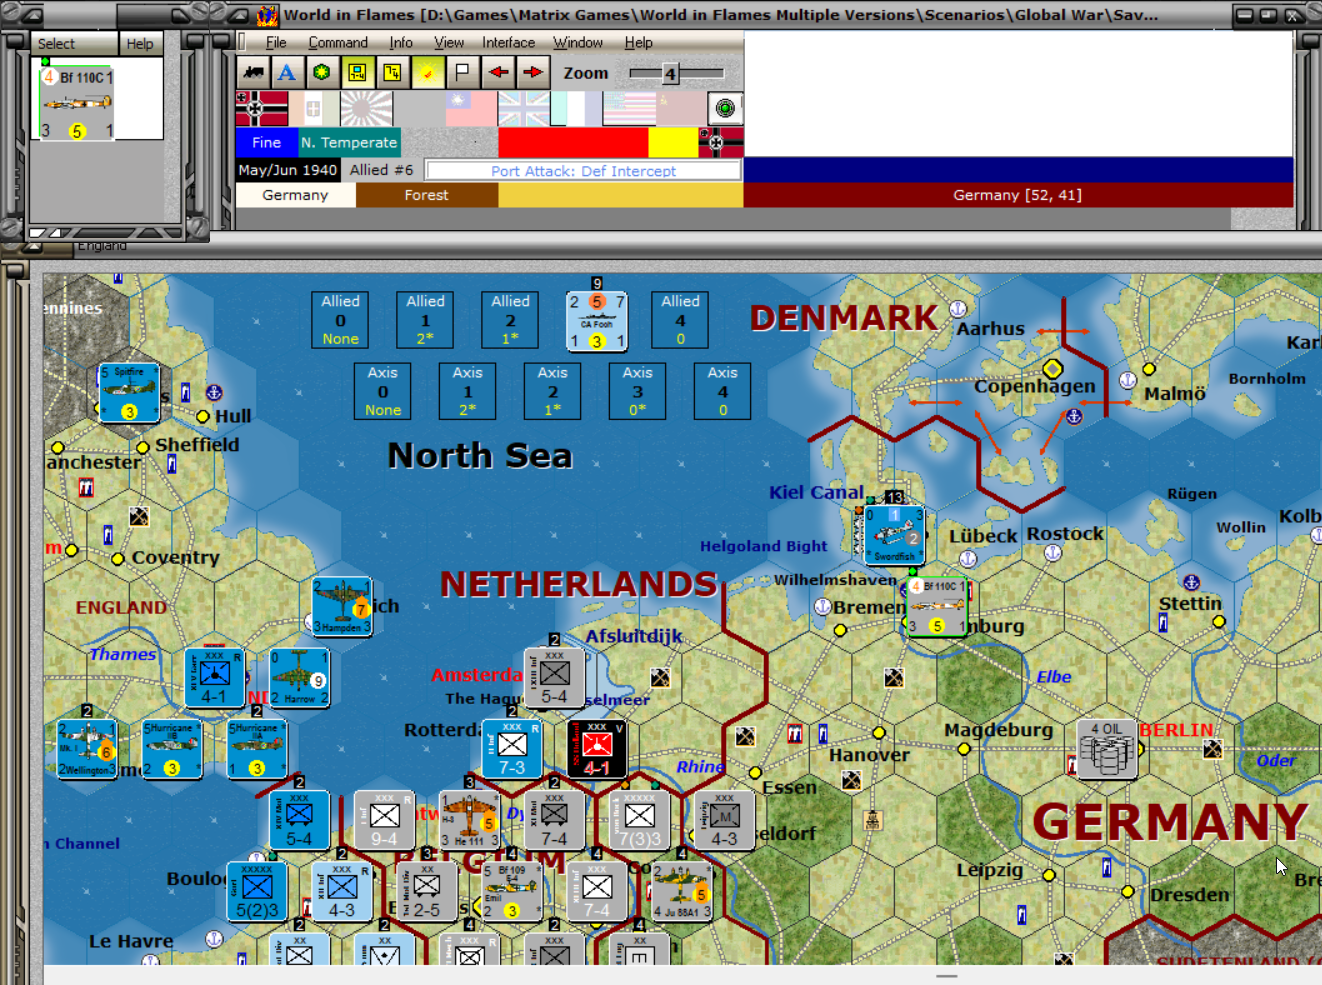Viewport: 1322px width, 985px height.
Task: Click the green hexagon toolbar icon
Action: pyautogui.click(x=321, y=72)
